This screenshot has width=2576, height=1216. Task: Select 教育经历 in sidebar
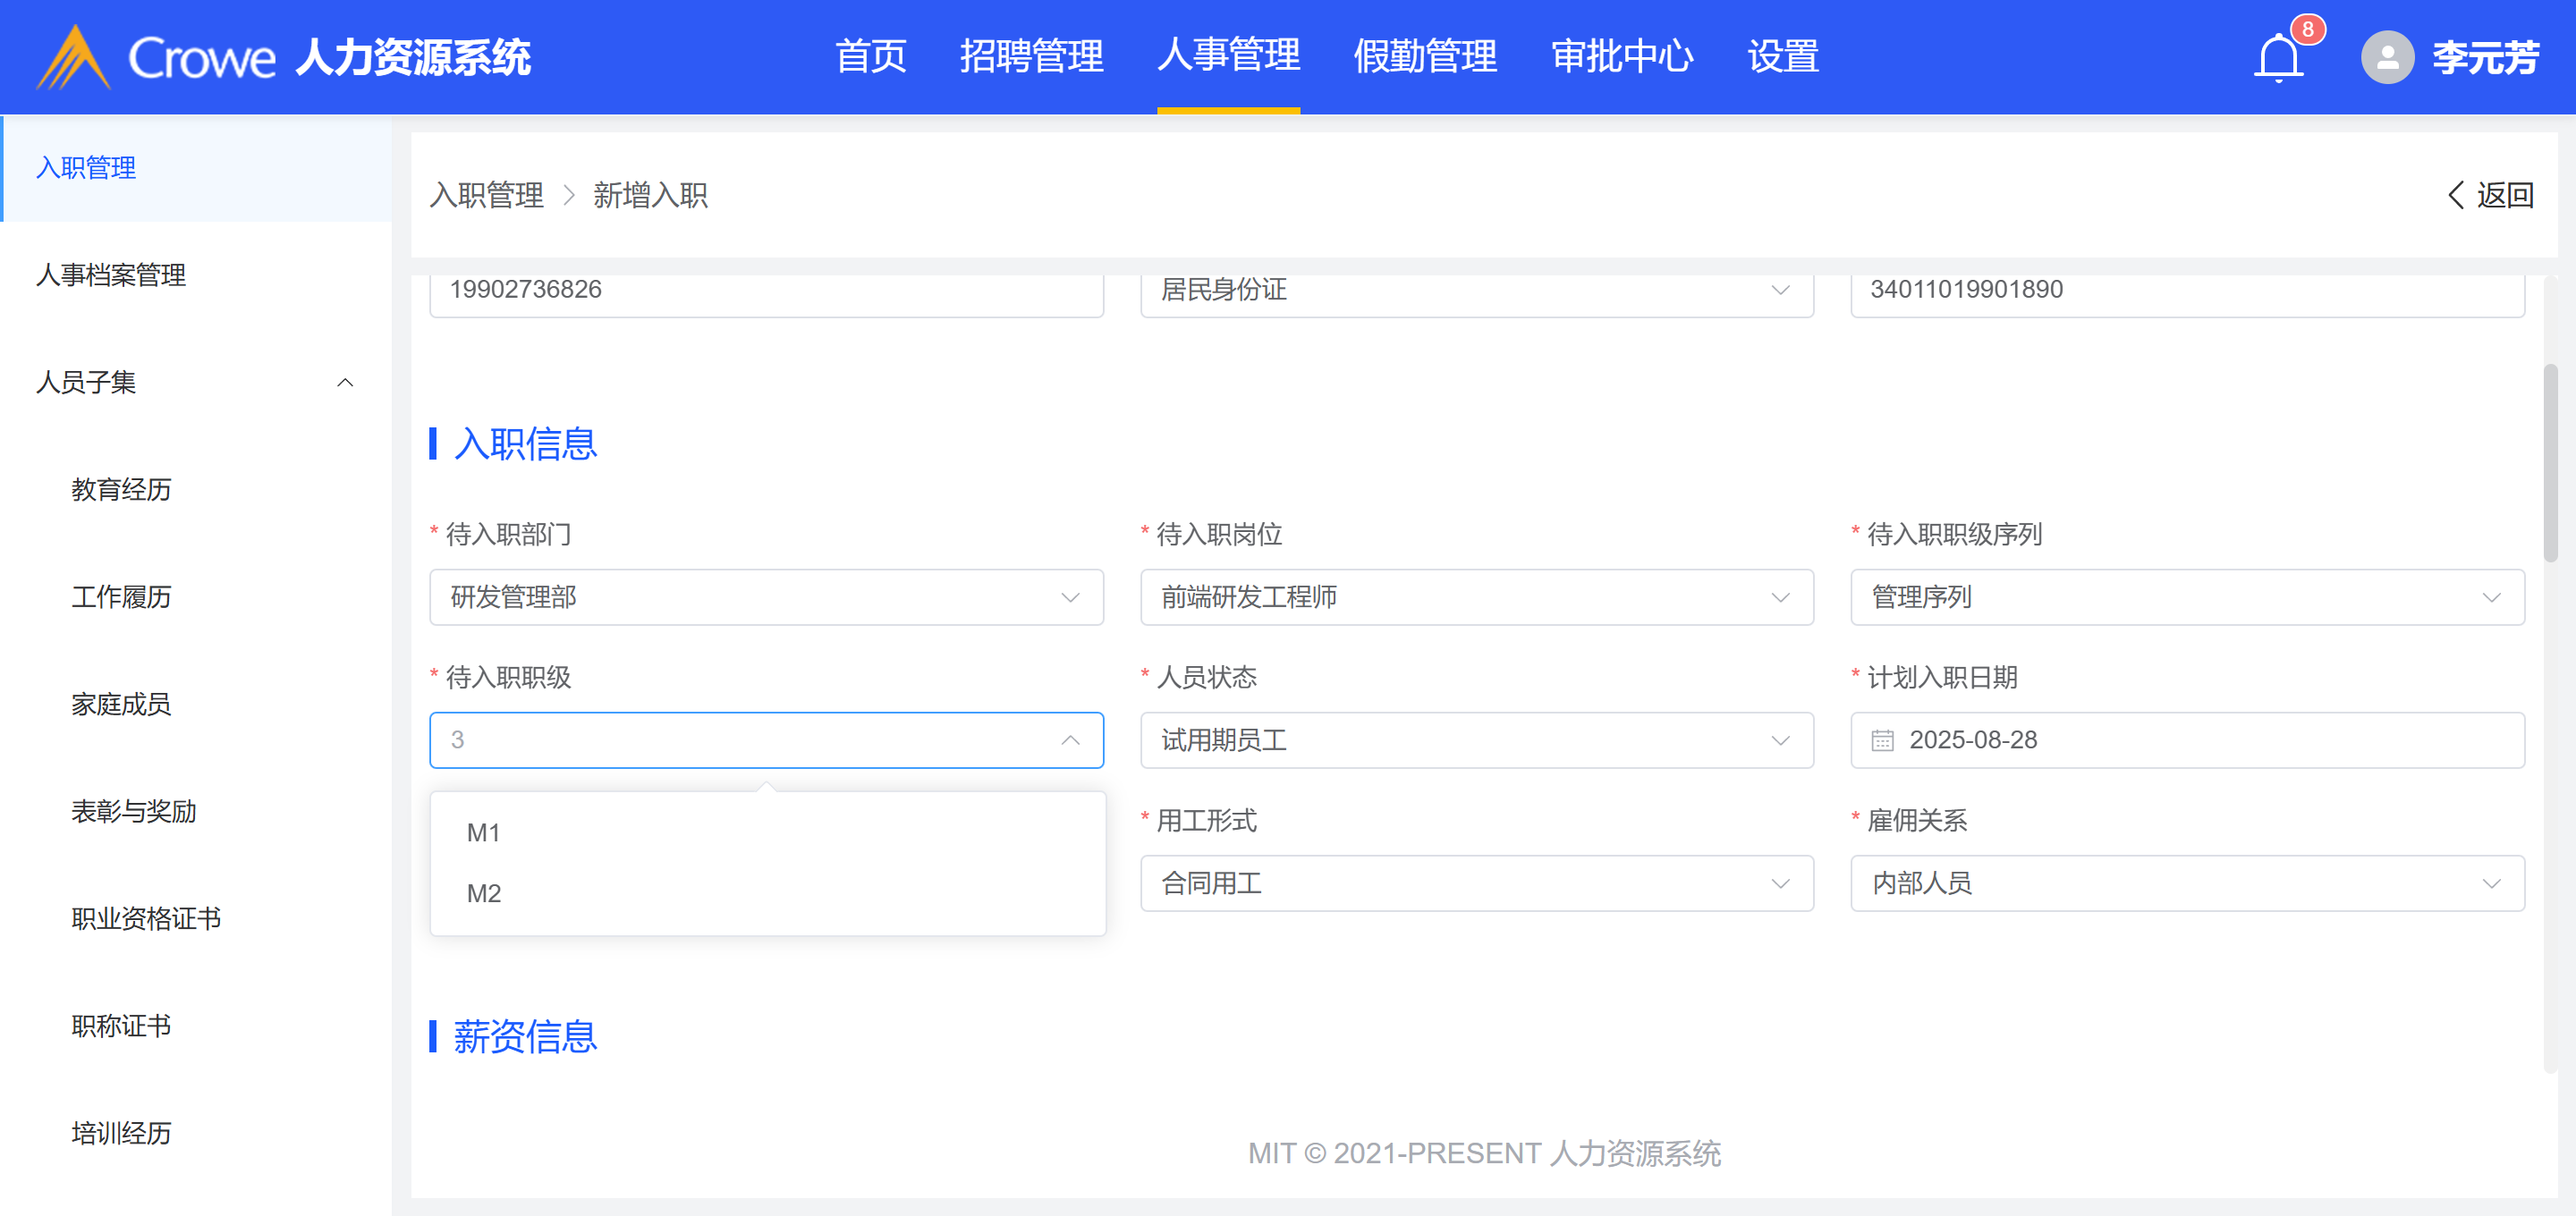(121, 490)
